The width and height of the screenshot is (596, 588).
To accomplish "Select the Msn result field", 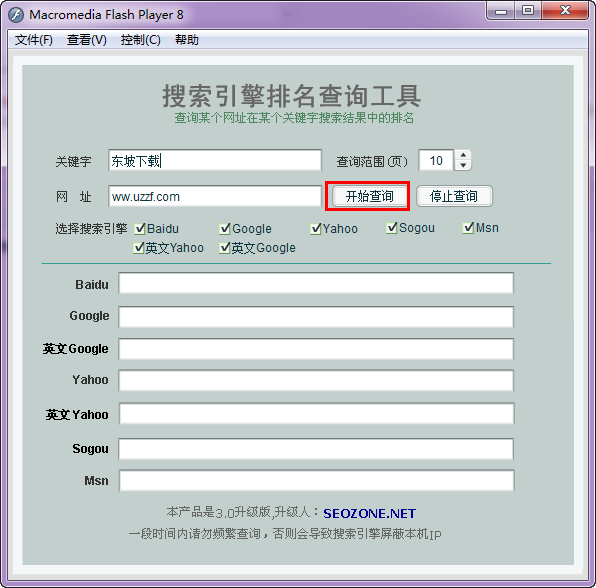I will [317, 480].
